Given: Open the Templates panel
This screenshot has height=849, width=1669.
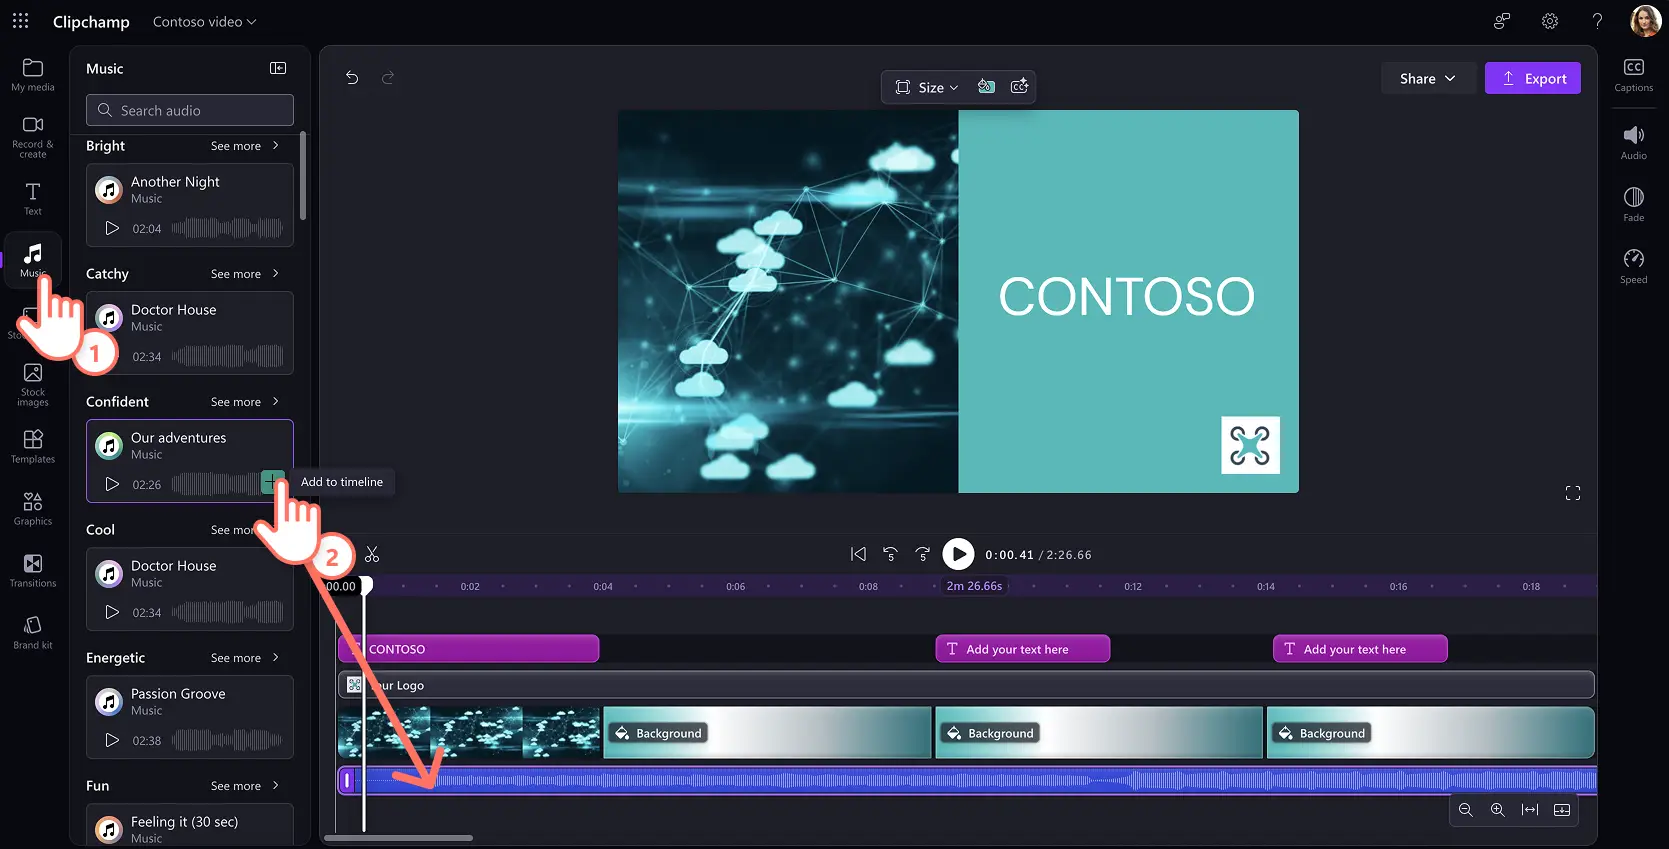Looking at the screenshot, I should pos(33,447).
